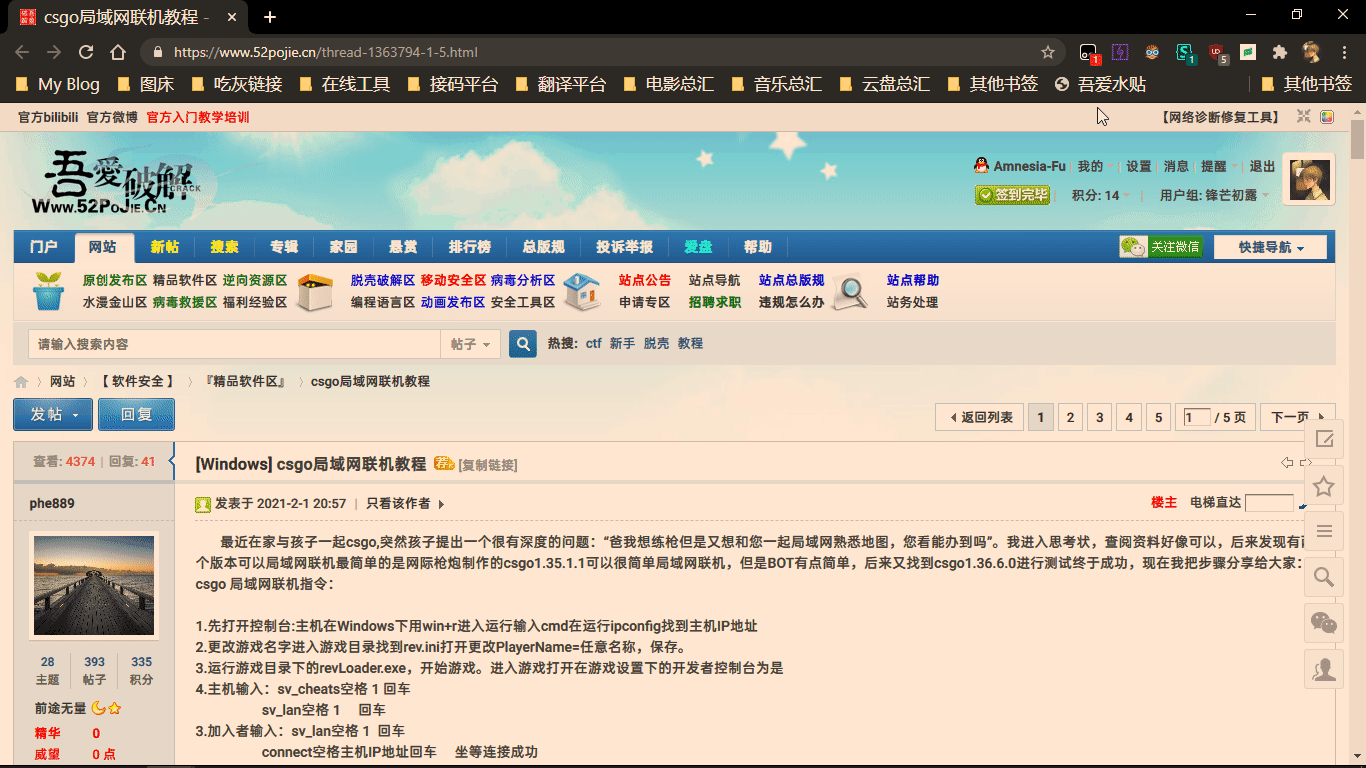This screenshot has width=1366, height=768.
Task: Click the 回复 reply button
Action: pos(136,414)
